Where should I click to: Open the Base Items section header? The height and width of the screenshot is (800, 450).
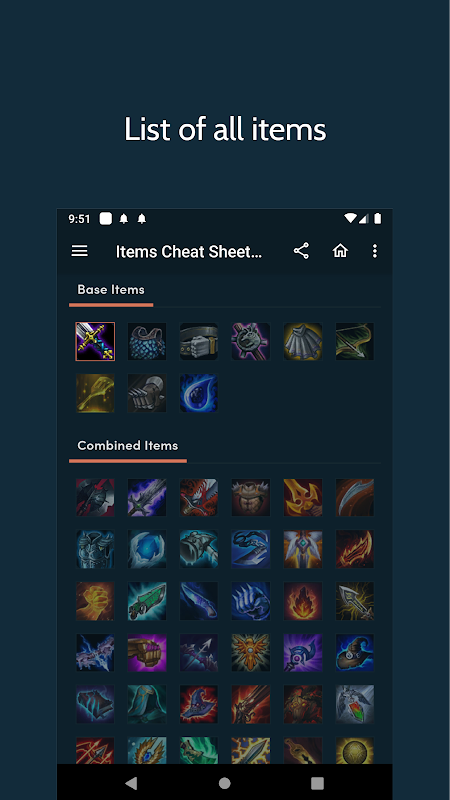coord(111,289)
